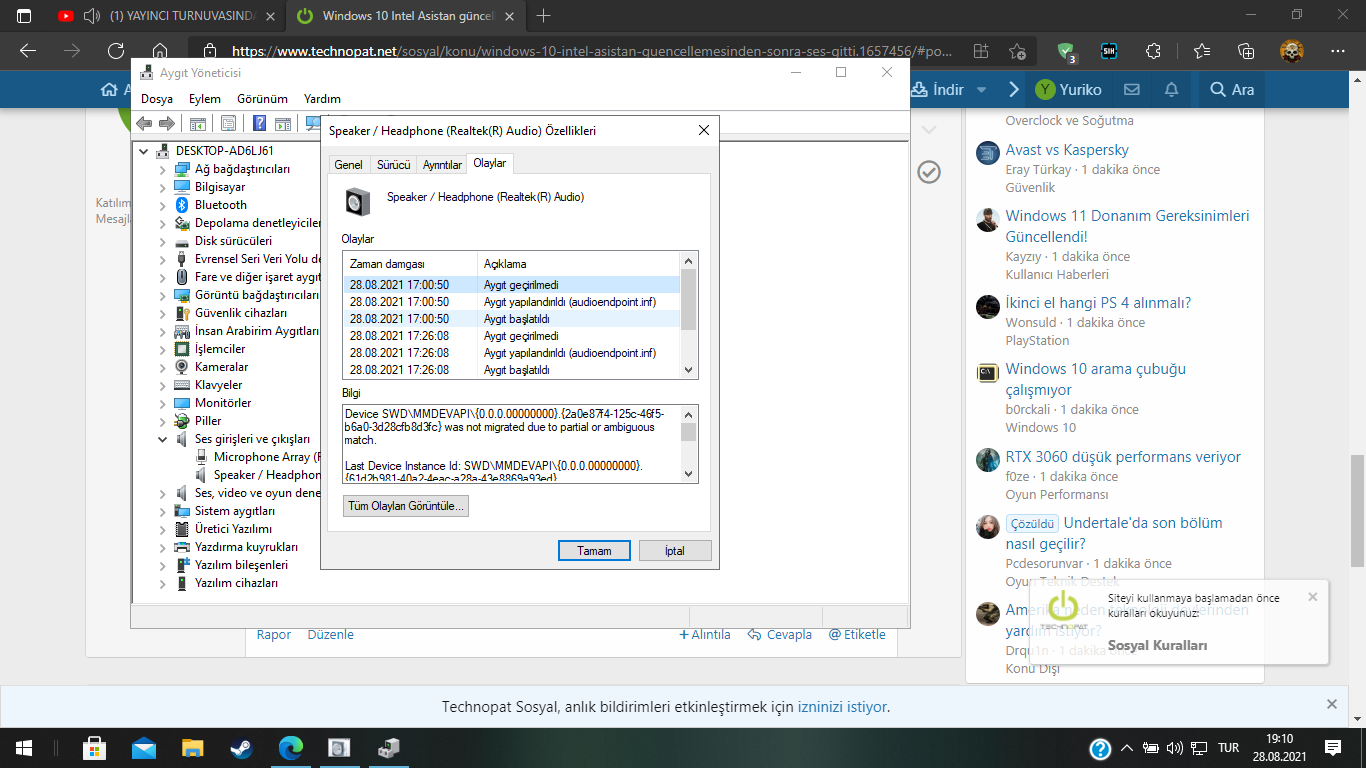The height and width of the screenshot is (768, 1366).
Task: Click the forward arrow in Aygıt Yöneticisi toolbar
Action: pos(166,123)
